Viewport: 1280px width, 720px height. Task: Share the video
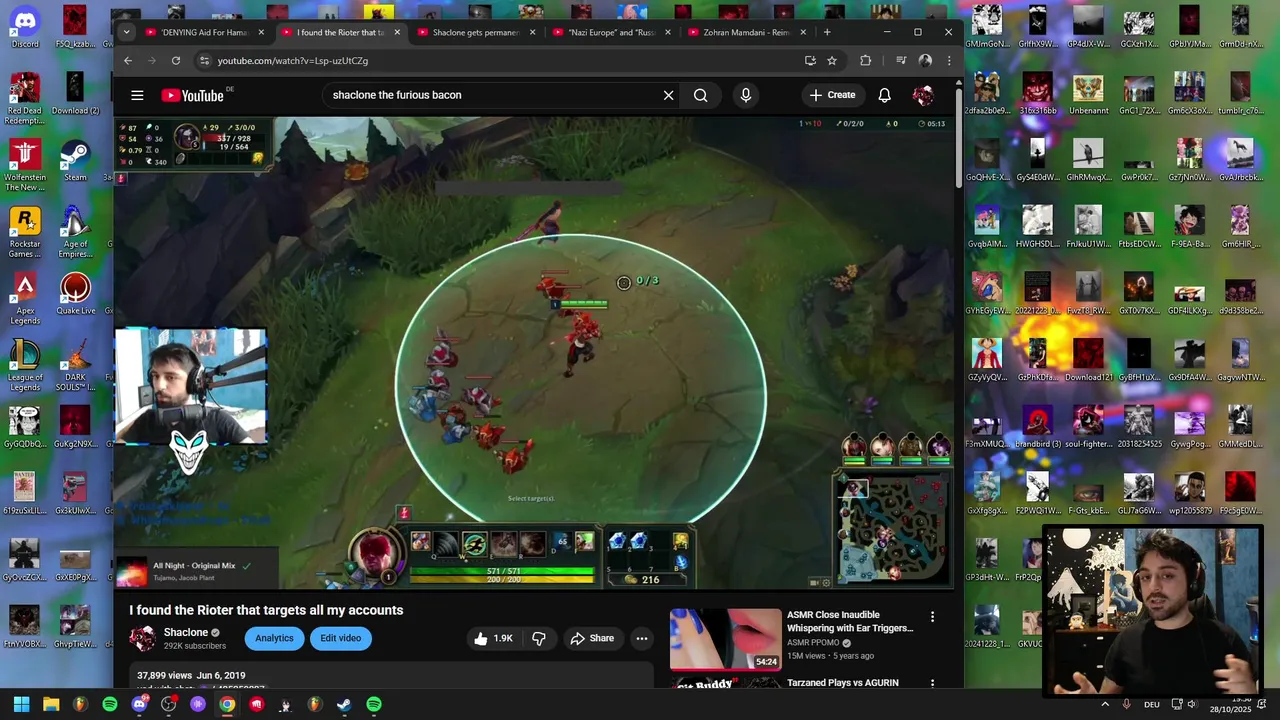point(592,638)
